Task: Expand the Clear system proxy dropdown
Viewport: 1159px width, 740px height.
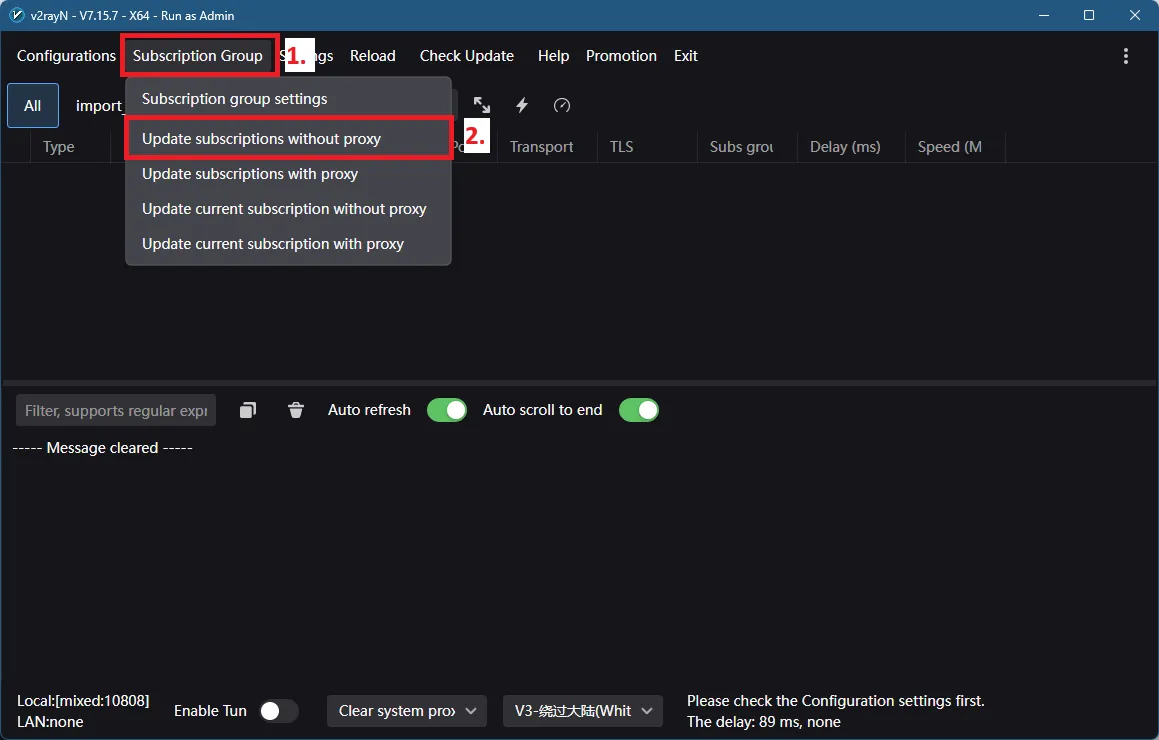Action: pos(407,711)
